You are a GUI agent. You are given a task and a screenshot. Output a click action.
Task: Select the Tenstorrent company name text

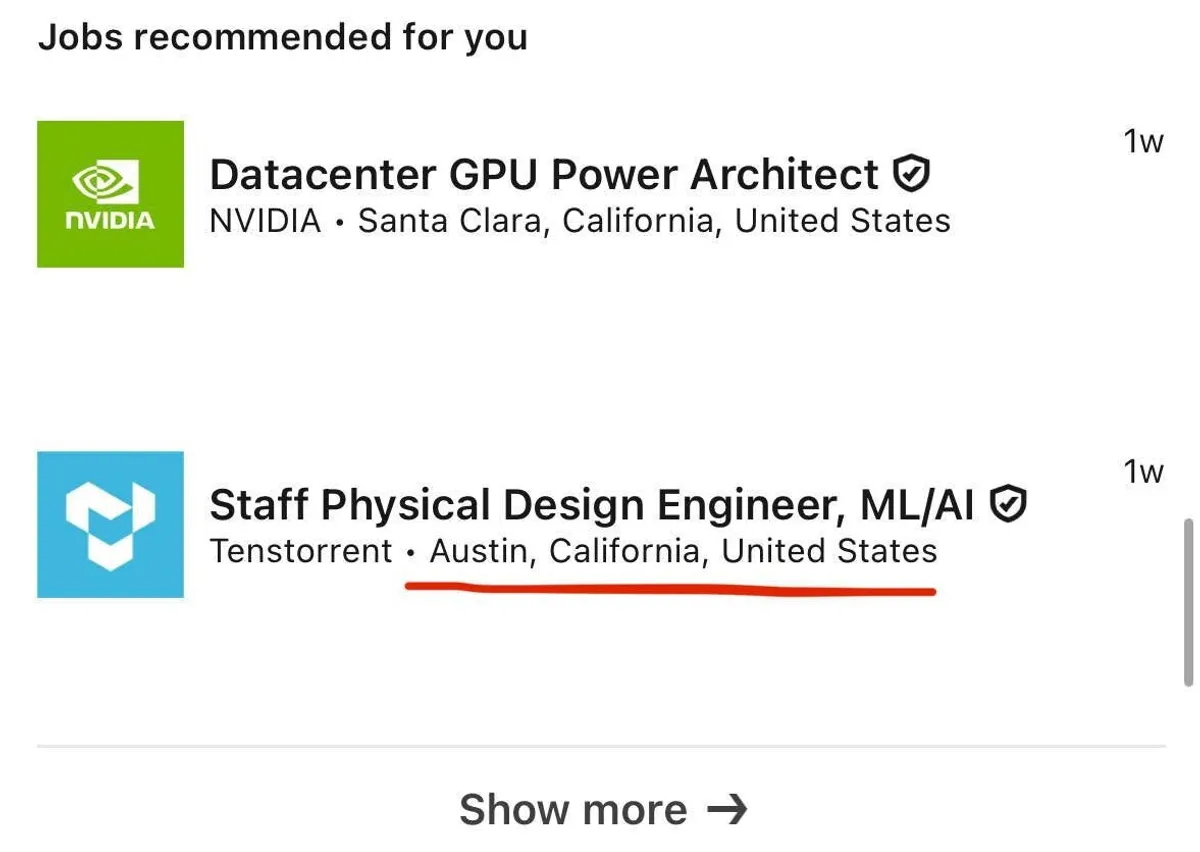[x=301, y=551]
